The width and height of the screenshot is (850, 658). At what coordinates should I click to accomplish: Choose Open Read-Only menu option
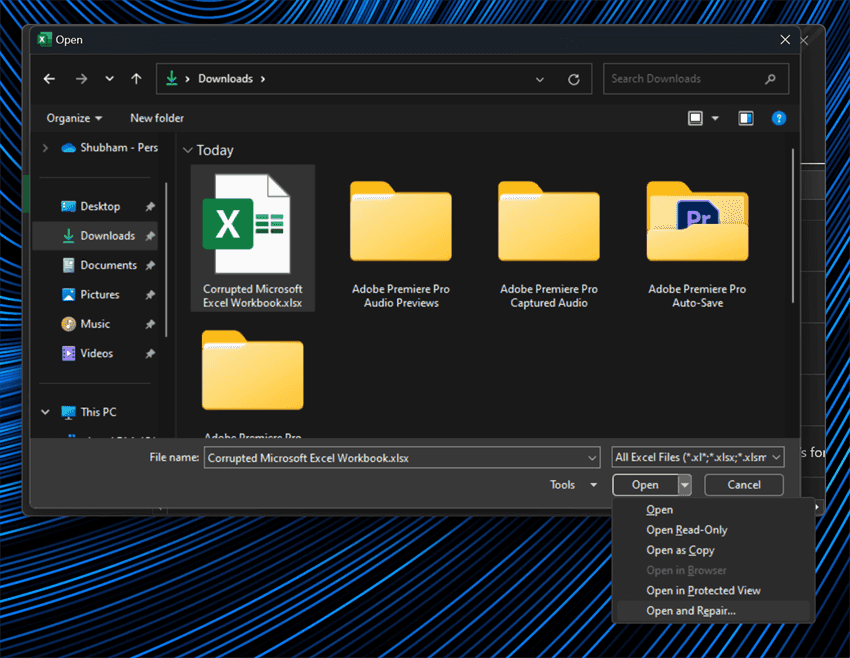[x=713, y=530]
